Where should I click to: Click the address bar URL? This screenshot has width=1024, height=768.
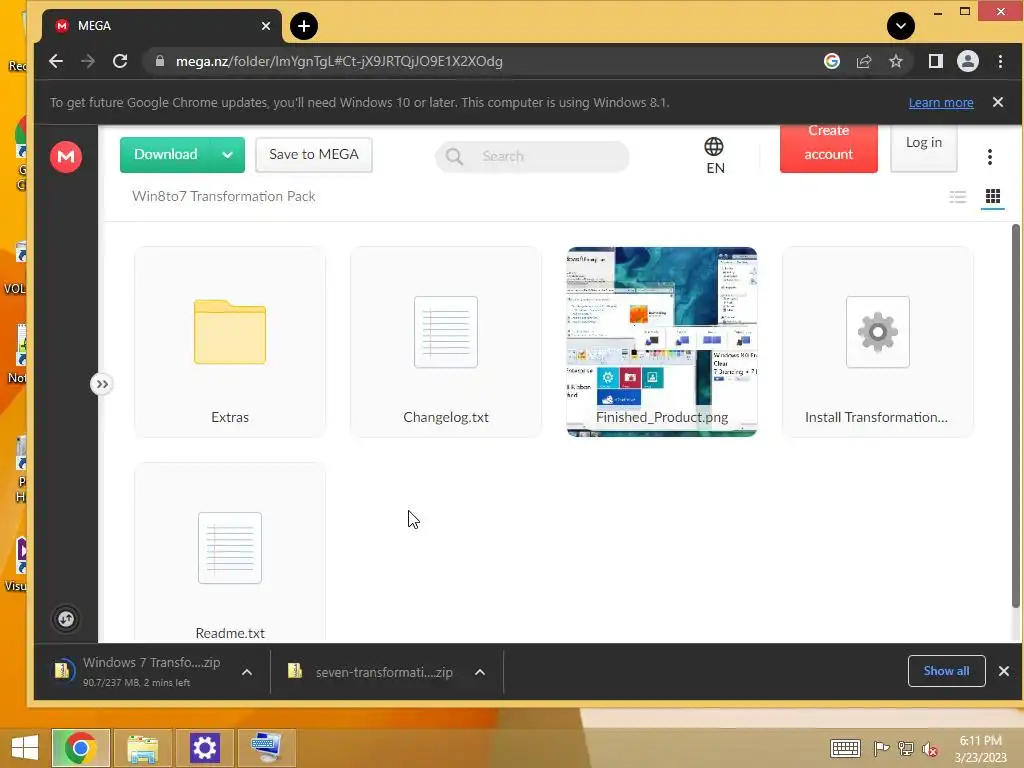click(339, 61)
